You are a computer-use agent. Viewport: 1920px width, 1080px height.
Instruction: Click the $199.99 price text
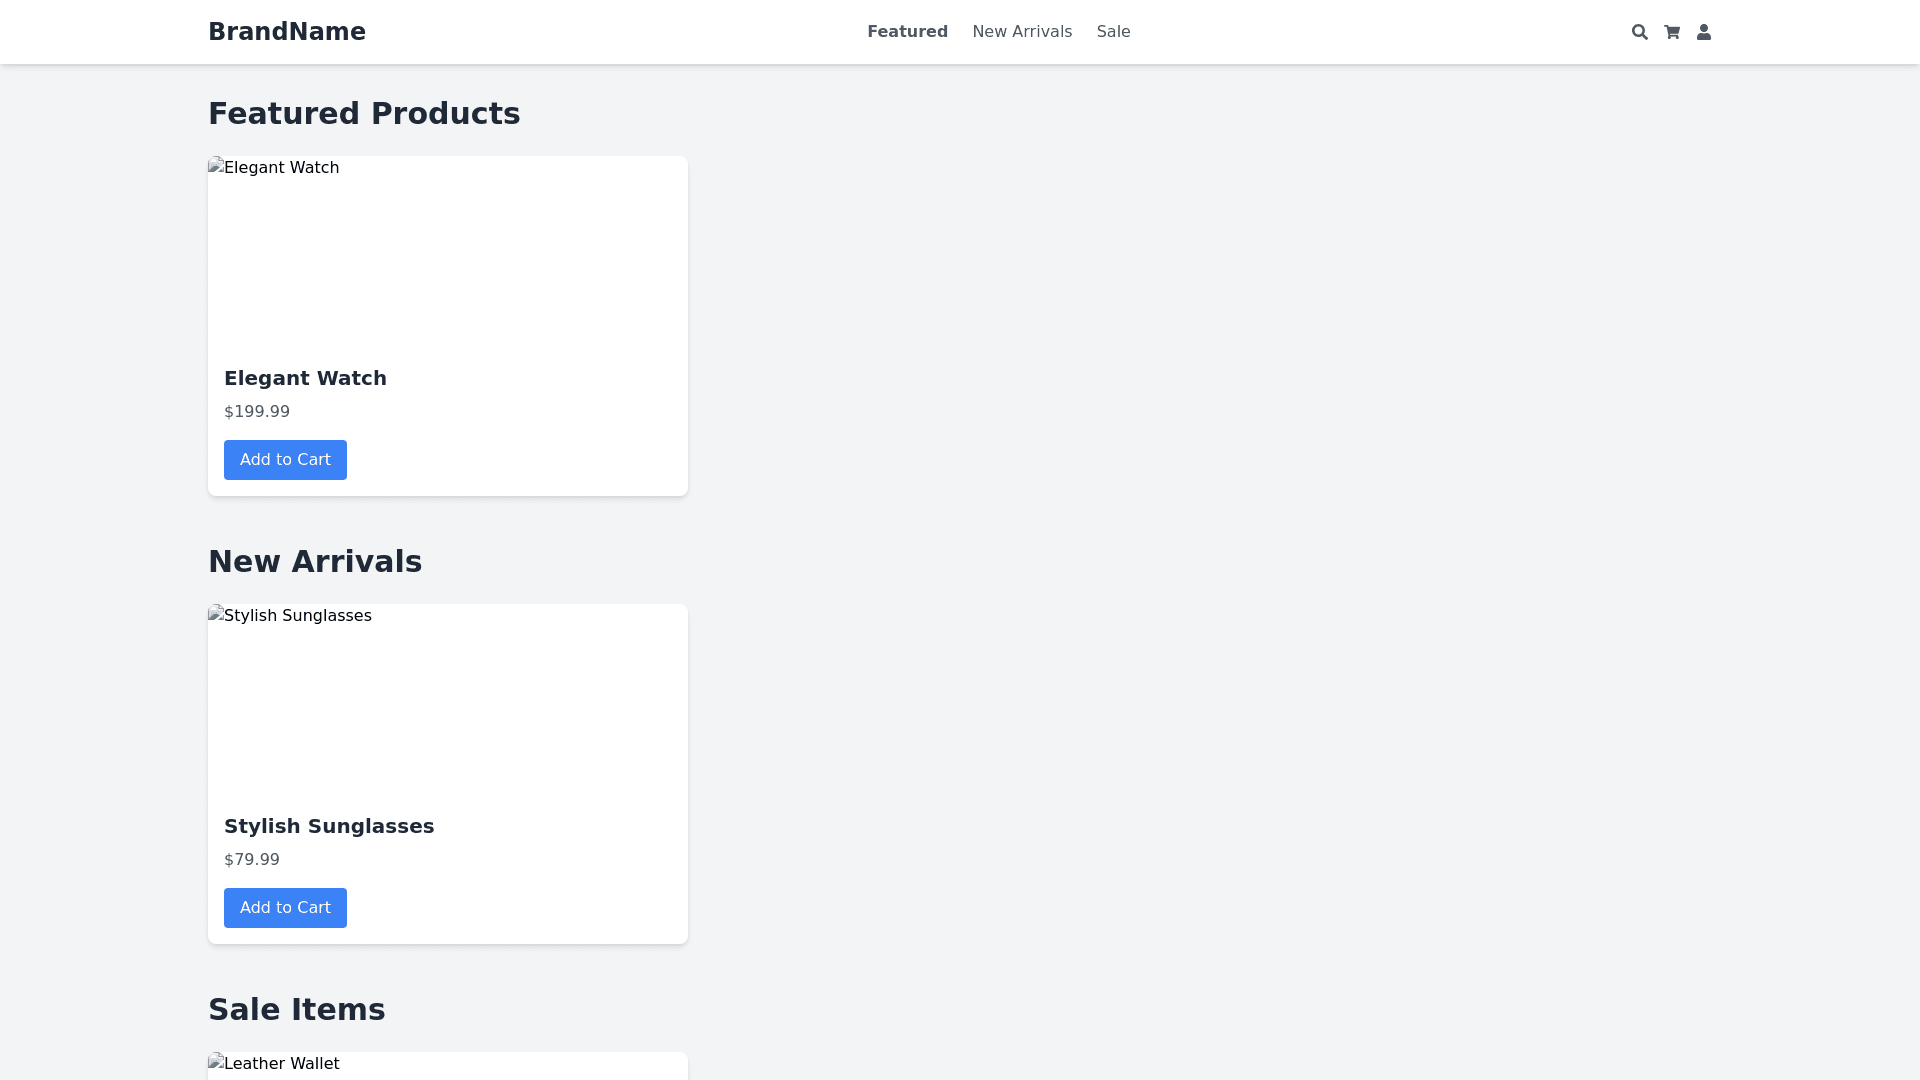[x=257, y=412]
